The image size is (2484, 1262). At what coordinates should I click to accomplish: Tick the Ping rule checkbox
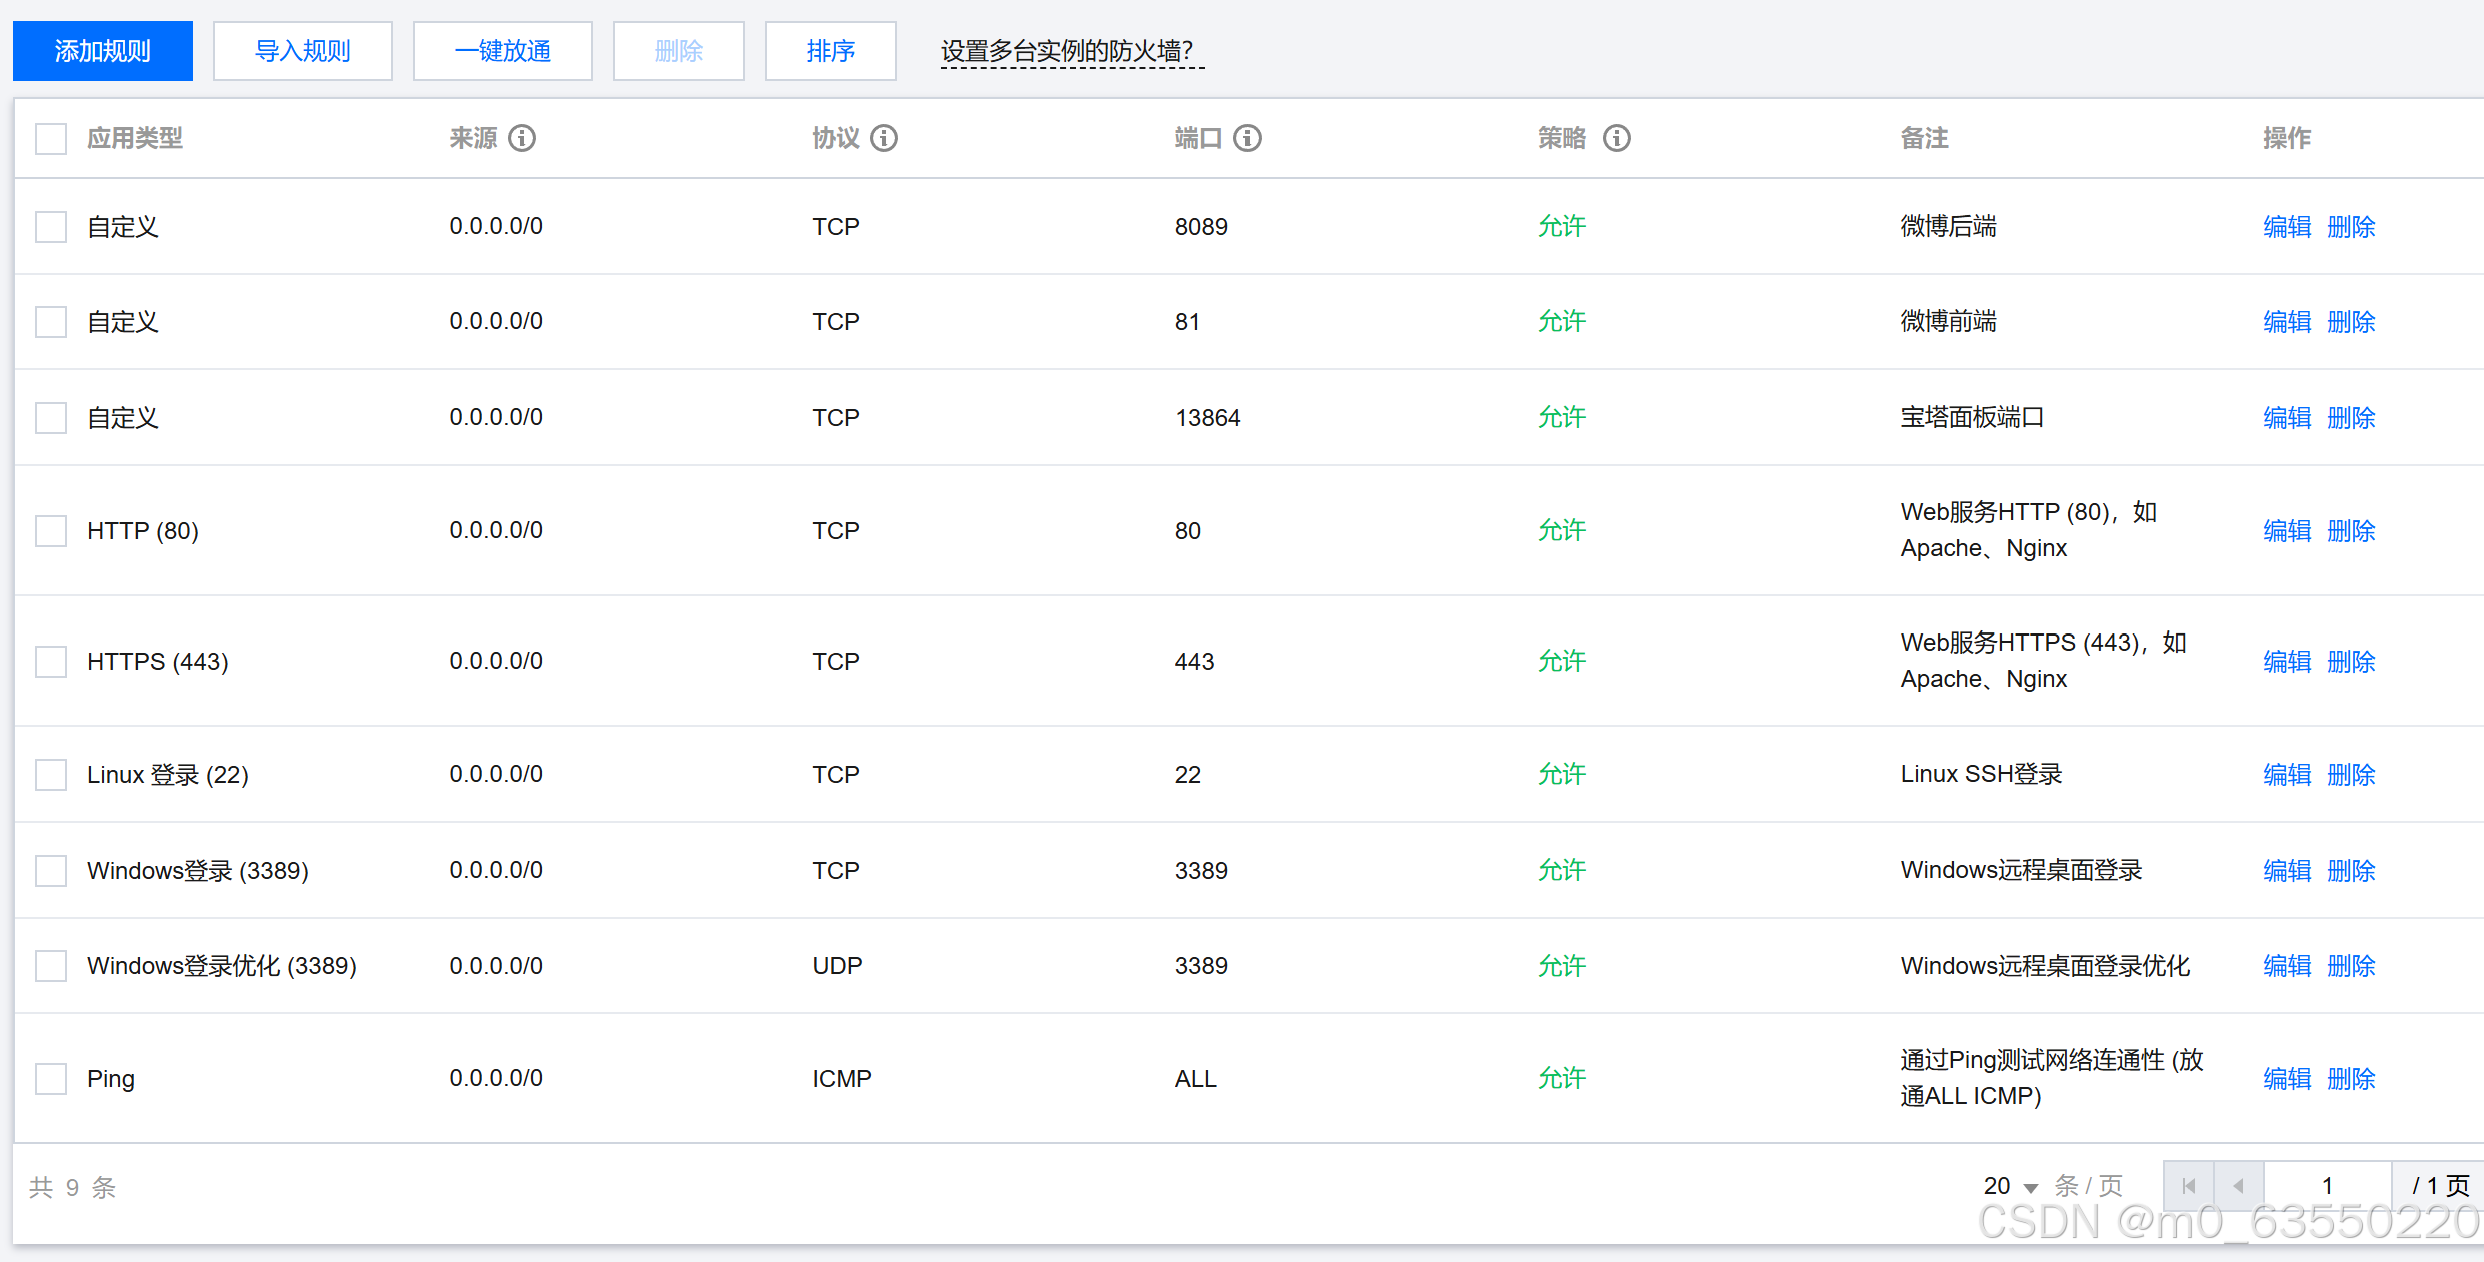51,1078
